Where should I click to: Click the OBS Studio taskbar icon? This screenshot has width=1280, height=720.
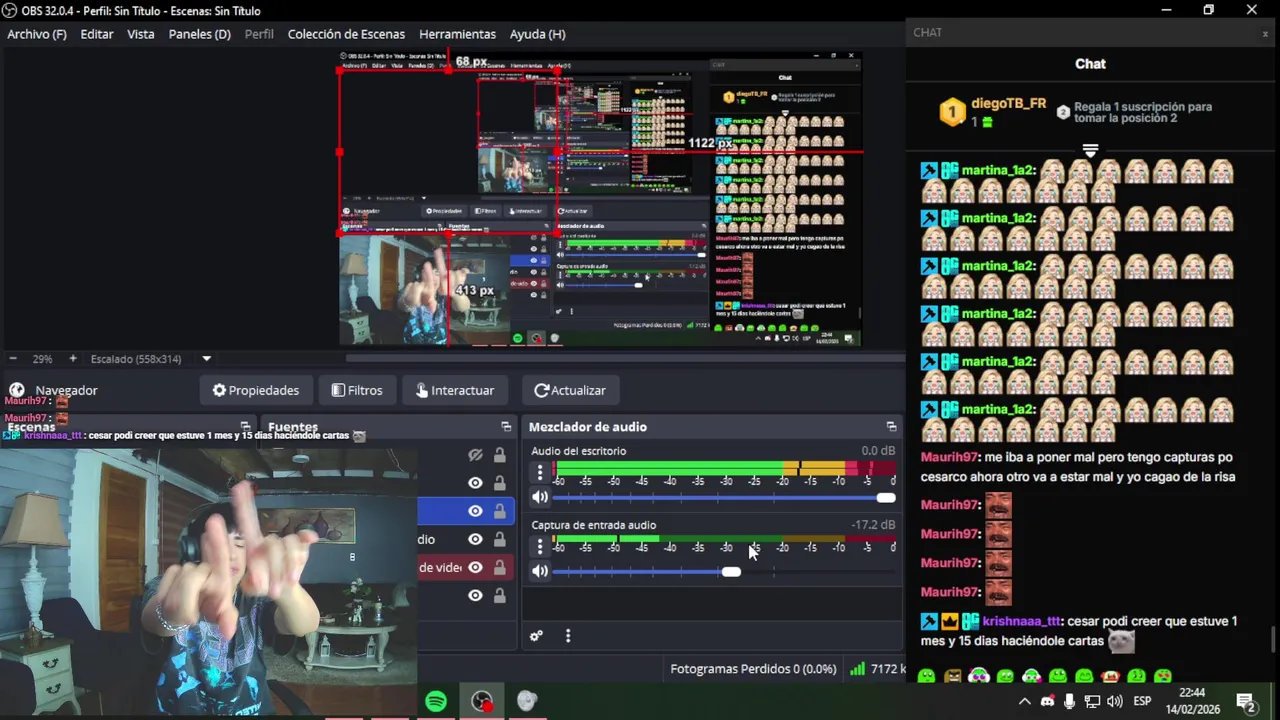tap(482, 702)
